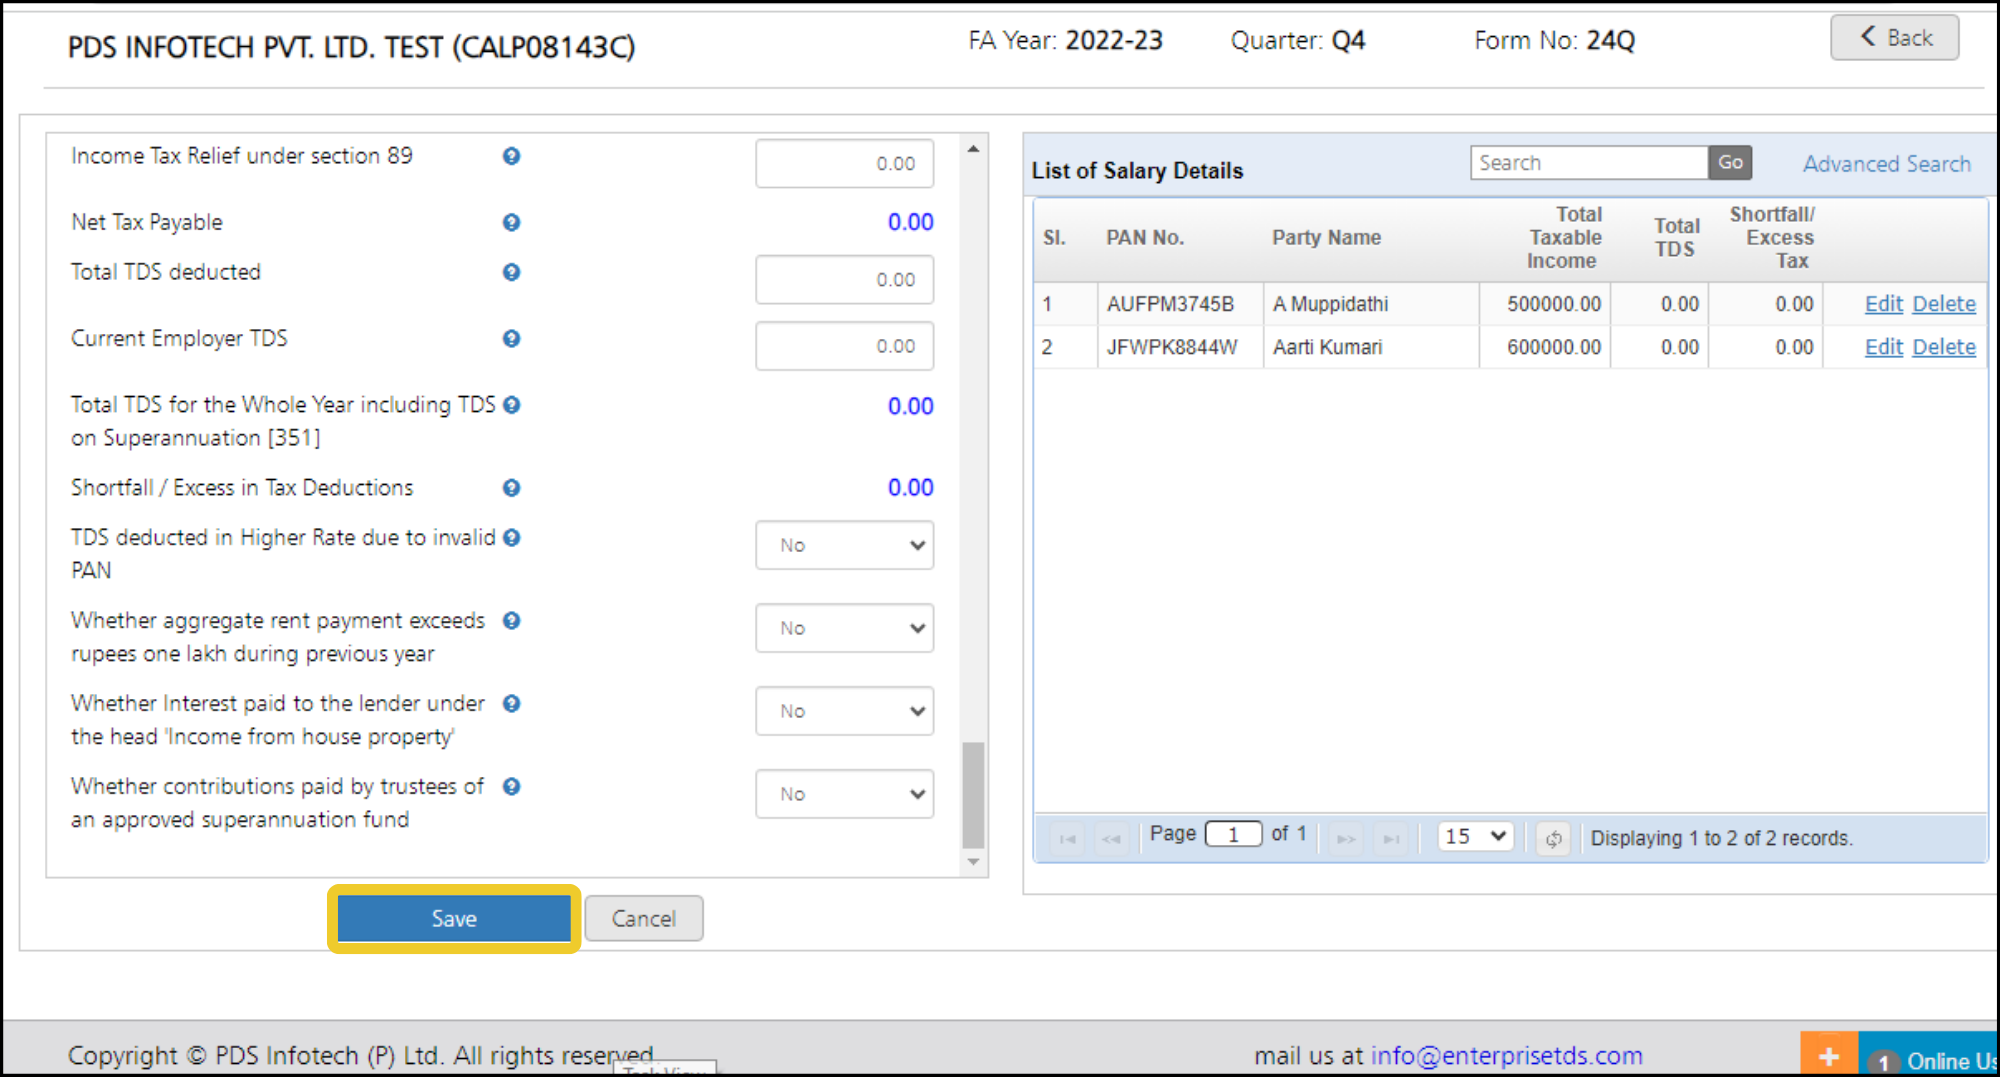Open Interest paid to lender dropdown
2000x1077 pixels.
[x=845, y=711]
